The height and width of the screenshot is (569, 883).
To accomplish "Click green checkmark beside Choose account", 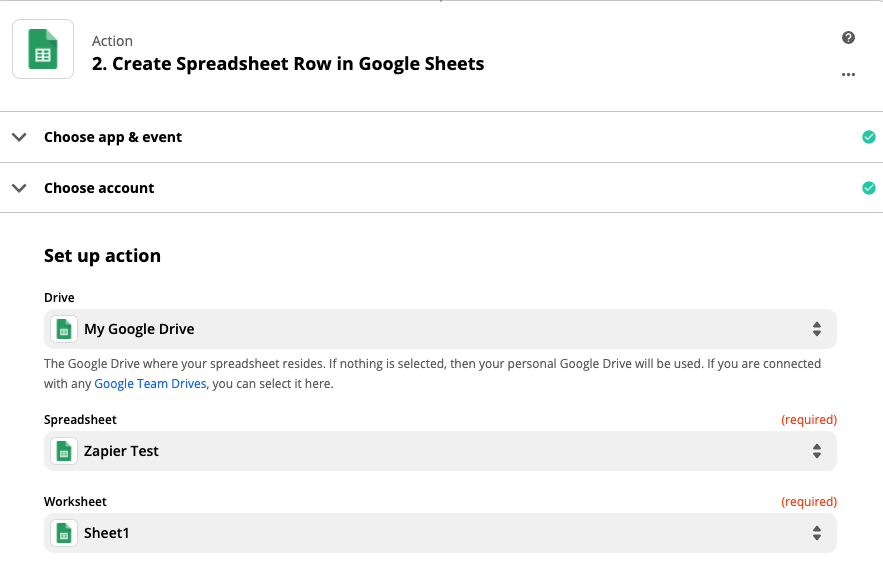I will pyautogui.click(x=868, y=188).
